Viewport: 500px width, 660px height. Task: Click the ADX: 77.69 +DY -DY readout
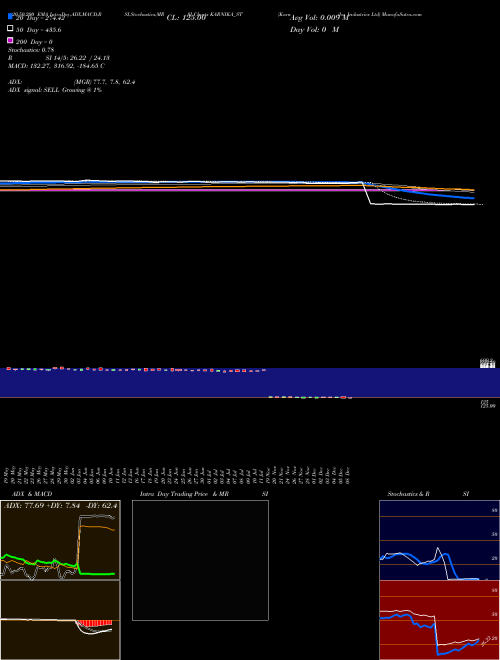tap(60, 505)
